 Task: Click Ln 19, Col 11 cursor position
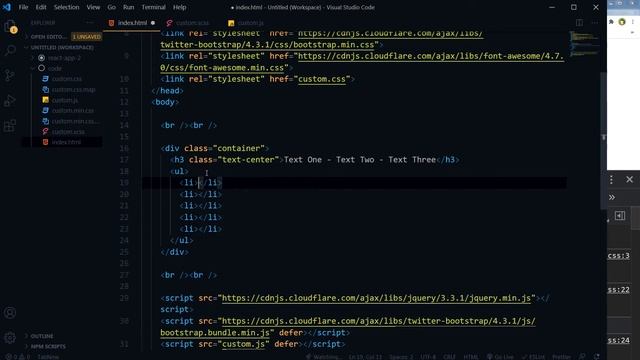click(x=365, y=357)
